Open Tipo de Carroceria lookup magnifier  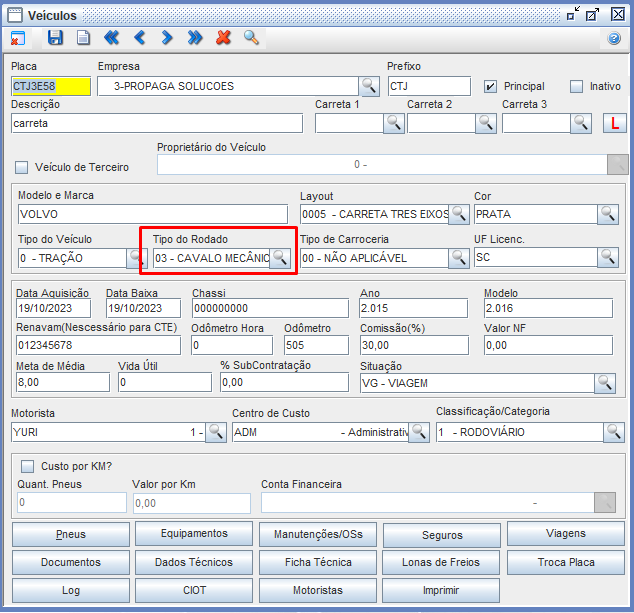pyautogui.click(x=459, y=258)
